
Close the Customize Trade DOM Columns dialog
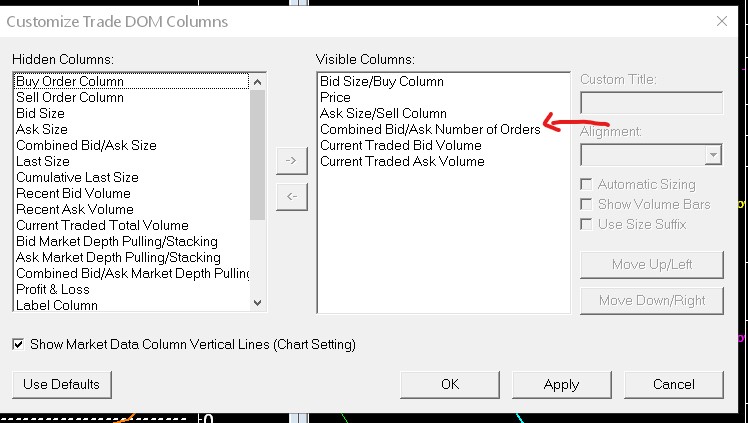pos(722,21)
